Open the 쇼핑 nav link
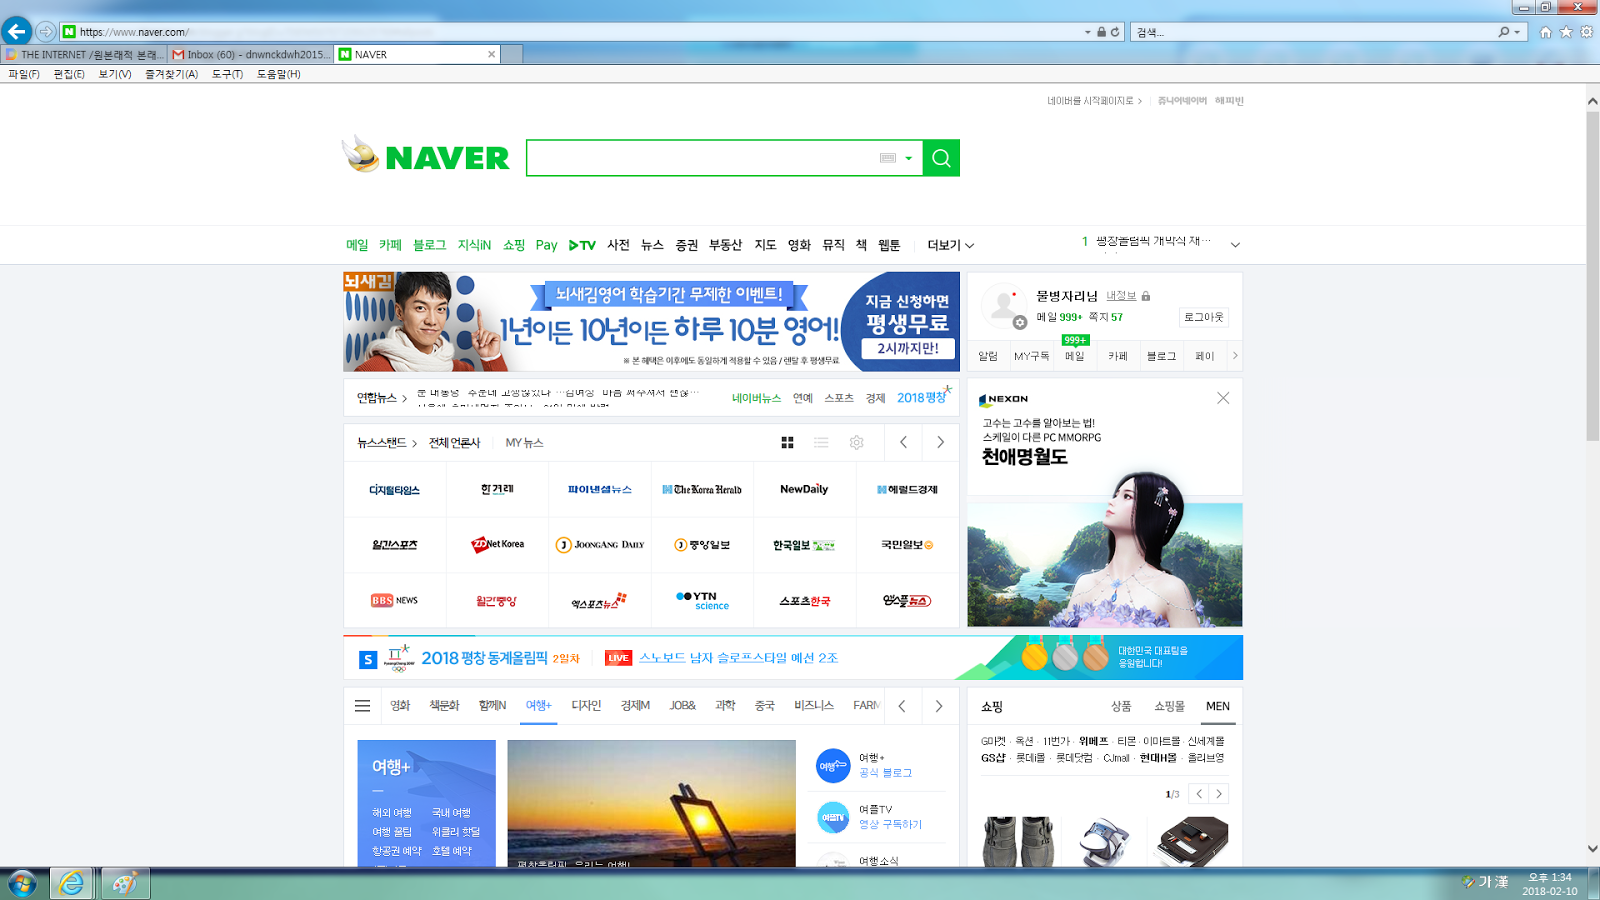The width and height of the screenshot is (1600, 900). click(514, 245)
